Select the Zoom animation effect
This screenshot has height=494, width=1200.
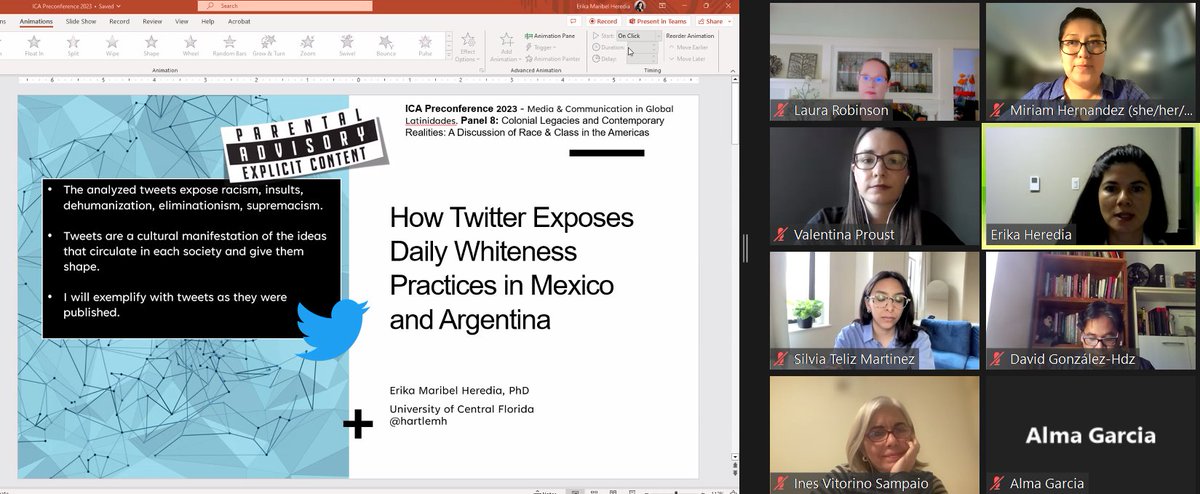coord(308,45)
